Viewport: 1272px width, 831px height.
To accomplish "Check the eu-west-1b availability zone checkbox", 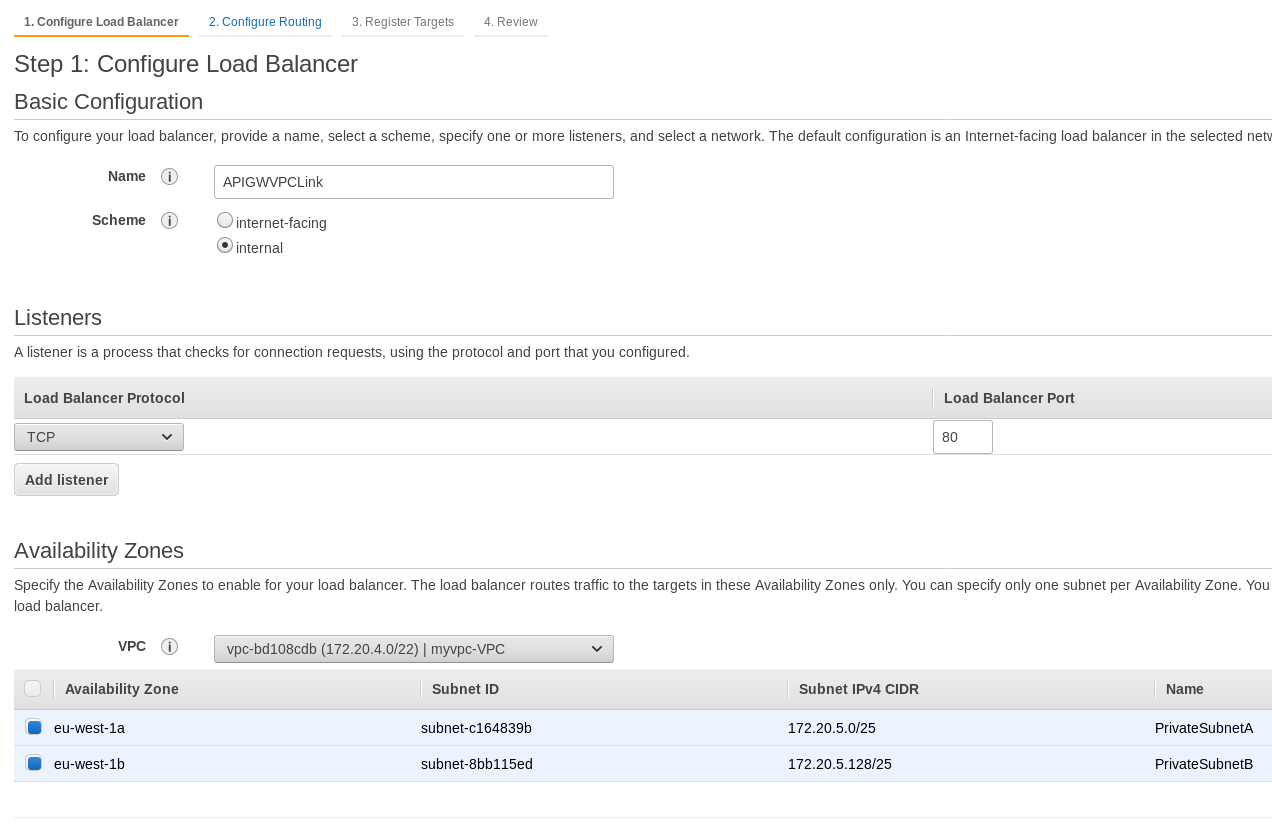I will [x=33, y=763].
